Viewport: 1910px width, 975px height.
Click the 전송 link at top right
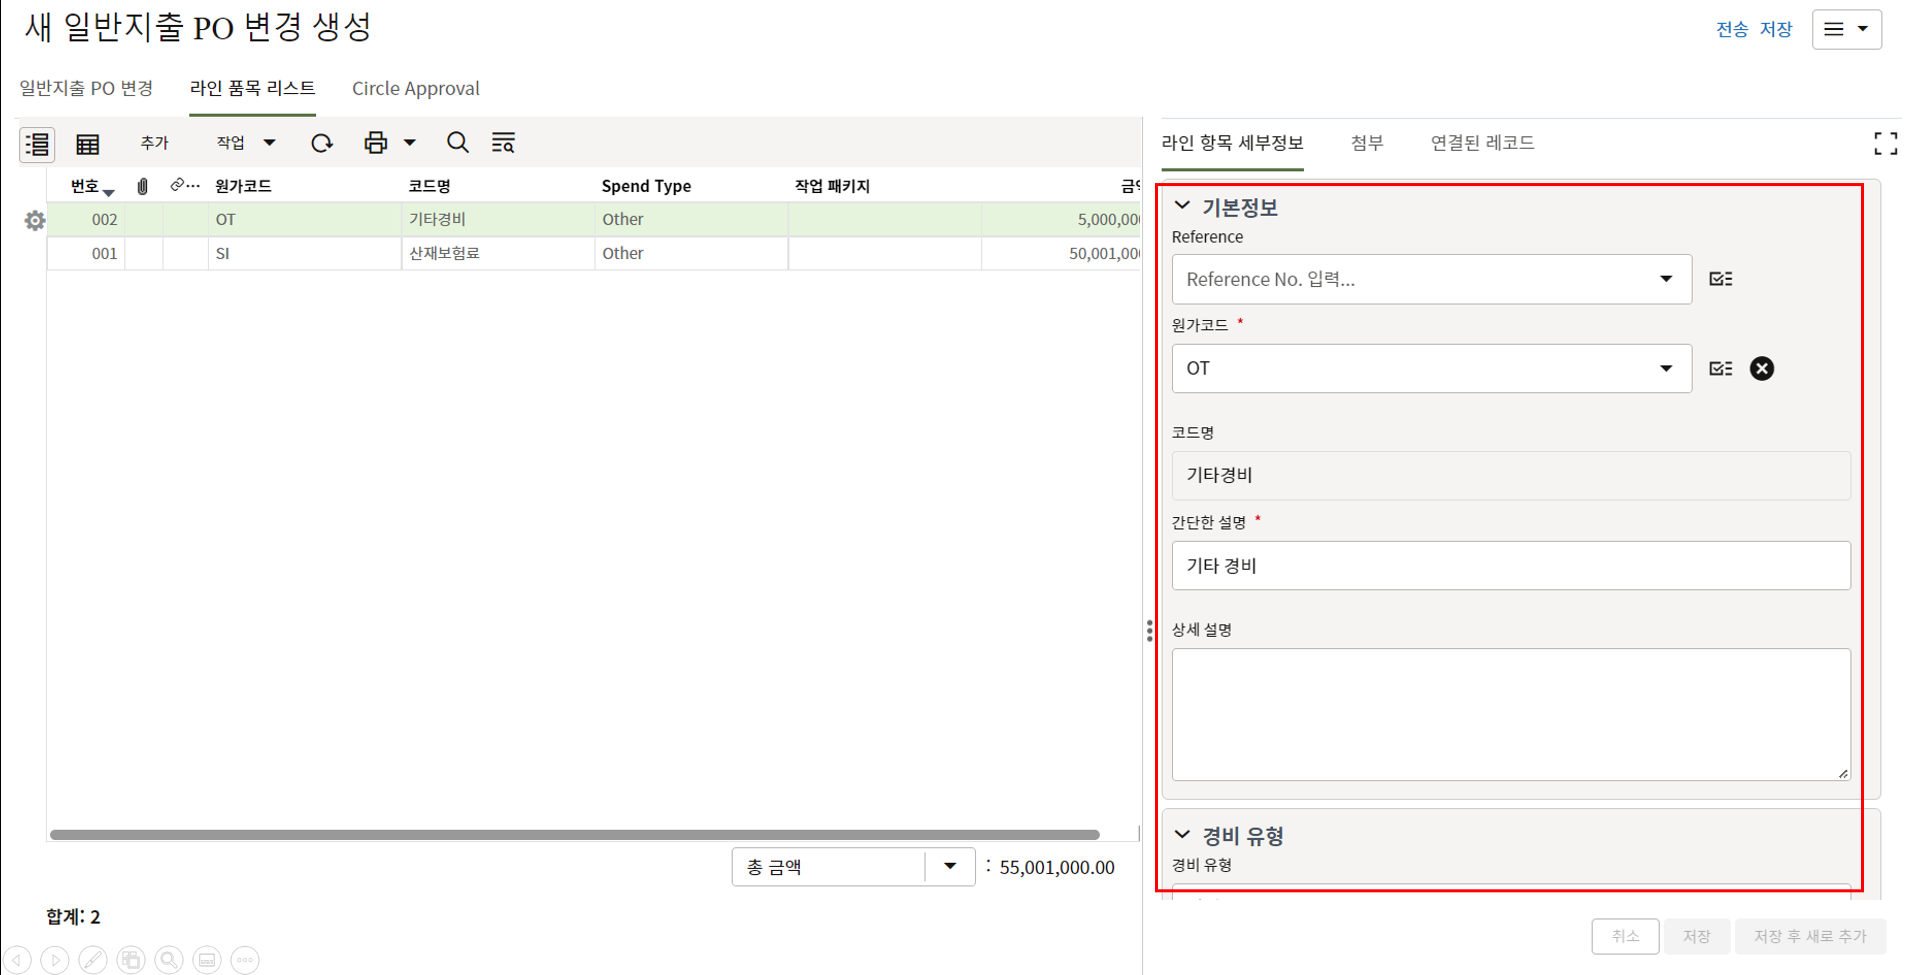[x=1731, y=30]
